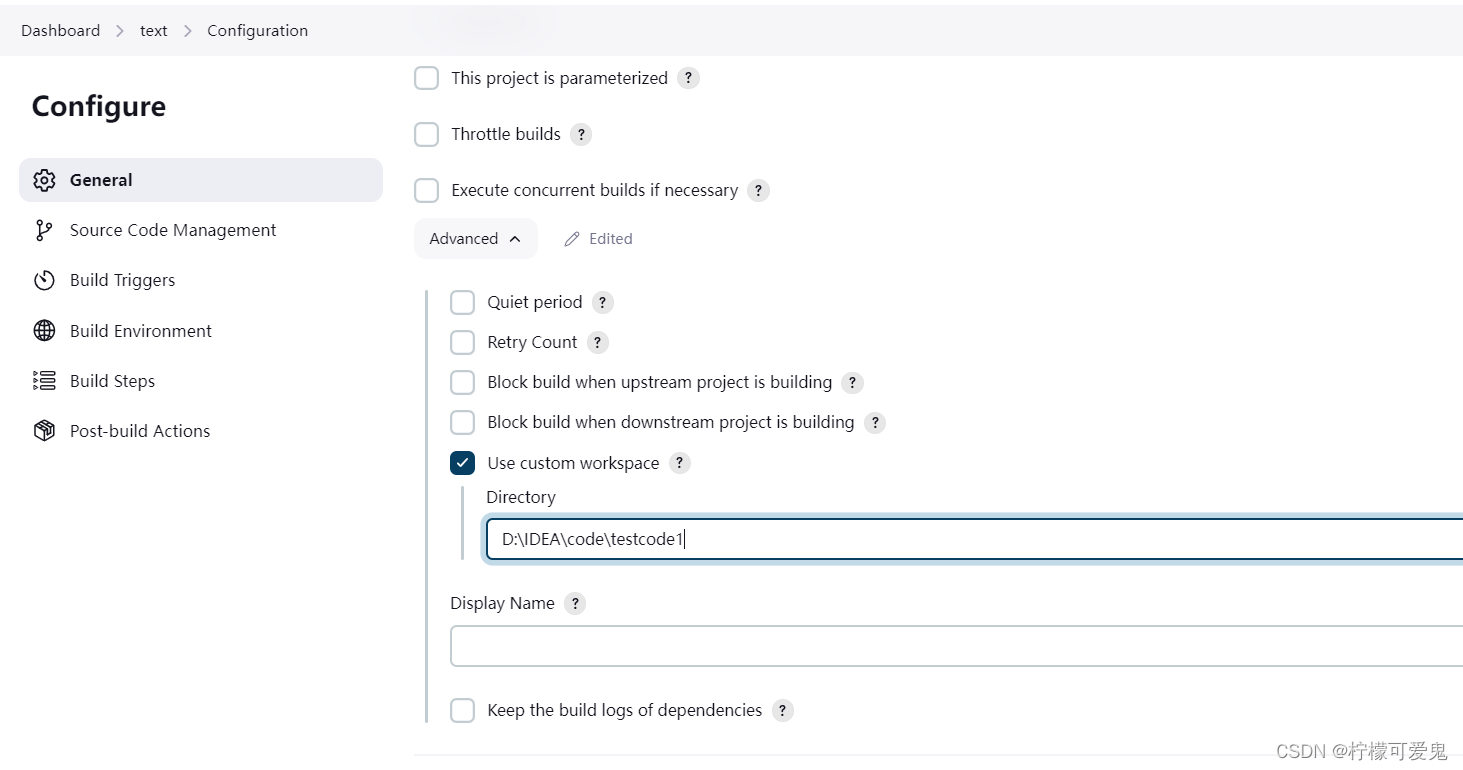1463x770 pixels.
Task: Enable This project is parameterized checkbox
Action: coord(427,78)
